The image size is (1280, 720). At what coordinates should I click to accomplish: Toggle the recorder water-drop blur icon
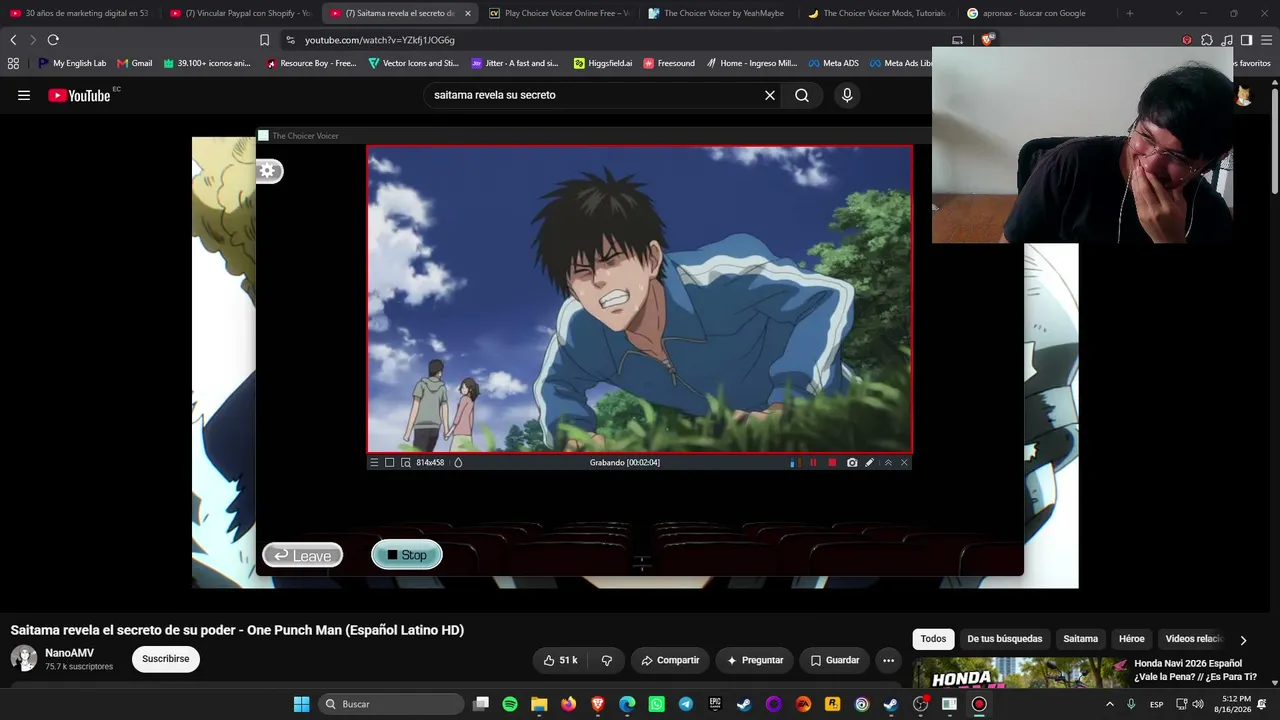coord(458,463)
